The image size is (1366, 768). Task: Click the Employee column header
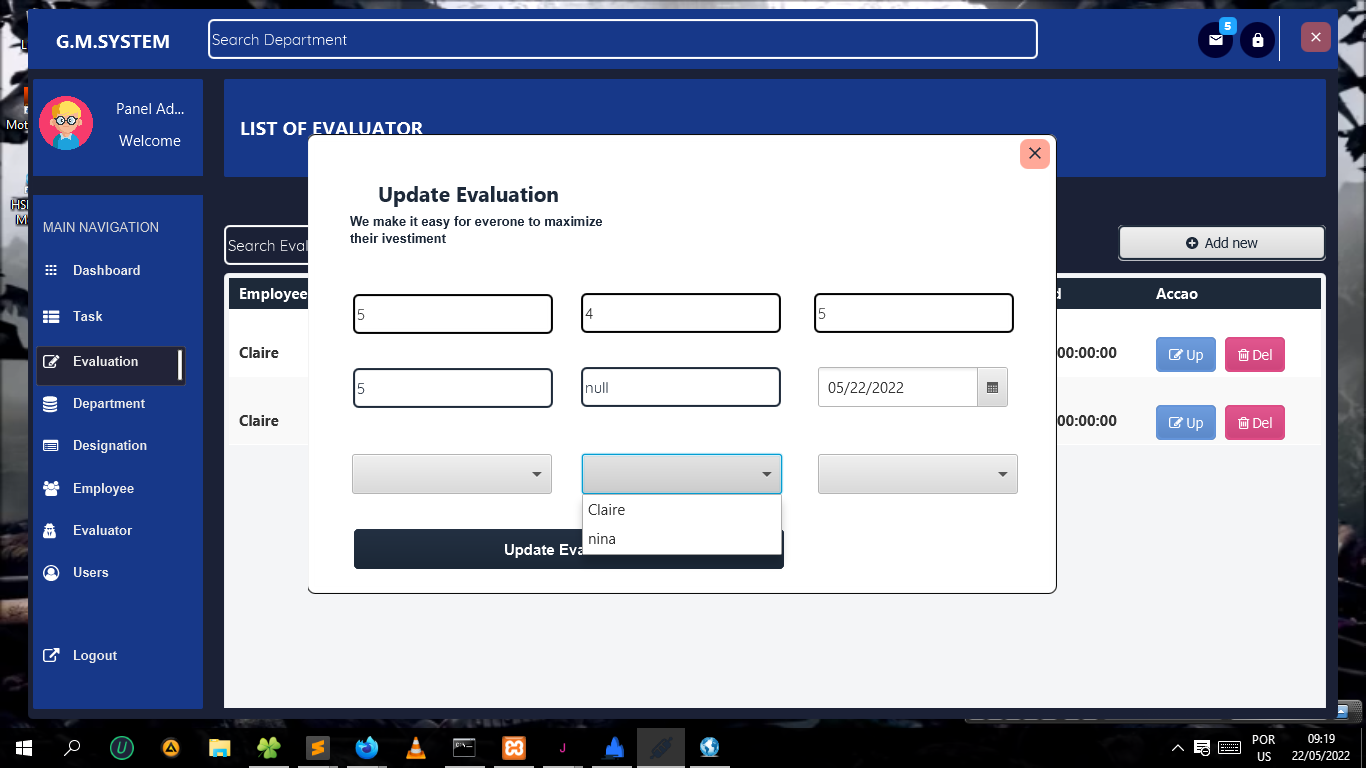point(273,294)
